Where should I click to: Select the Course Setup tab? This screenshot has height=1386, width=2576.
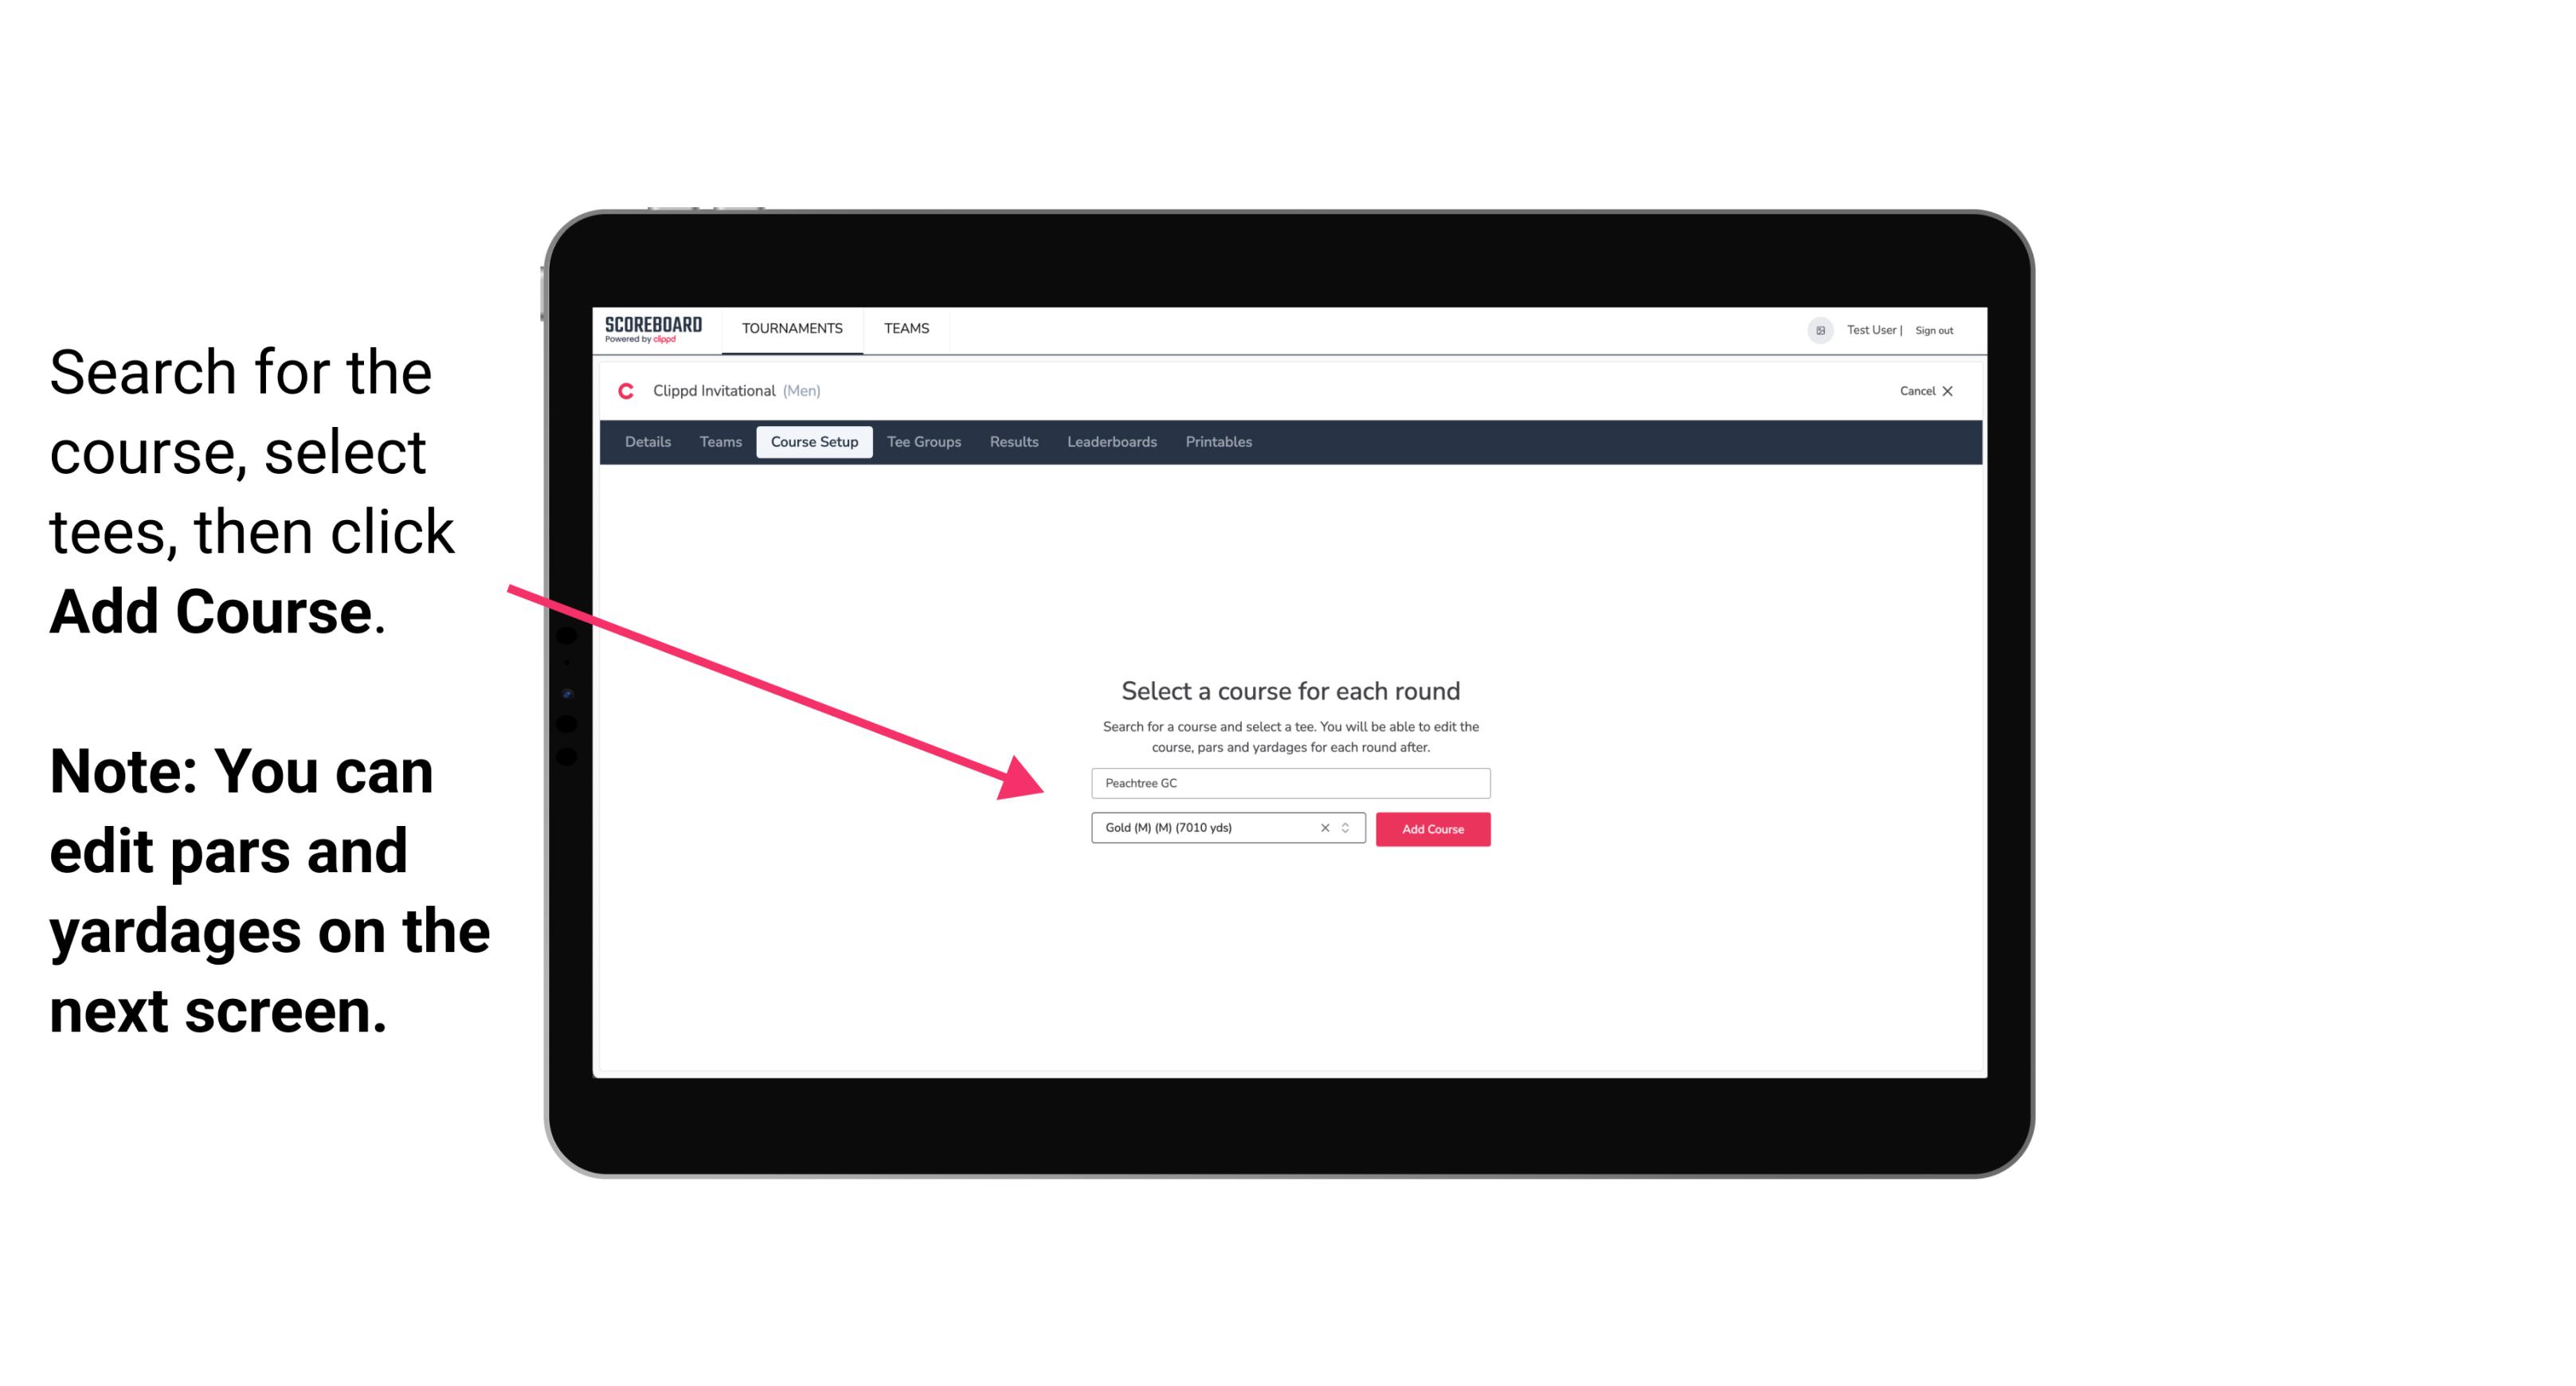click(x=814, y=442)
